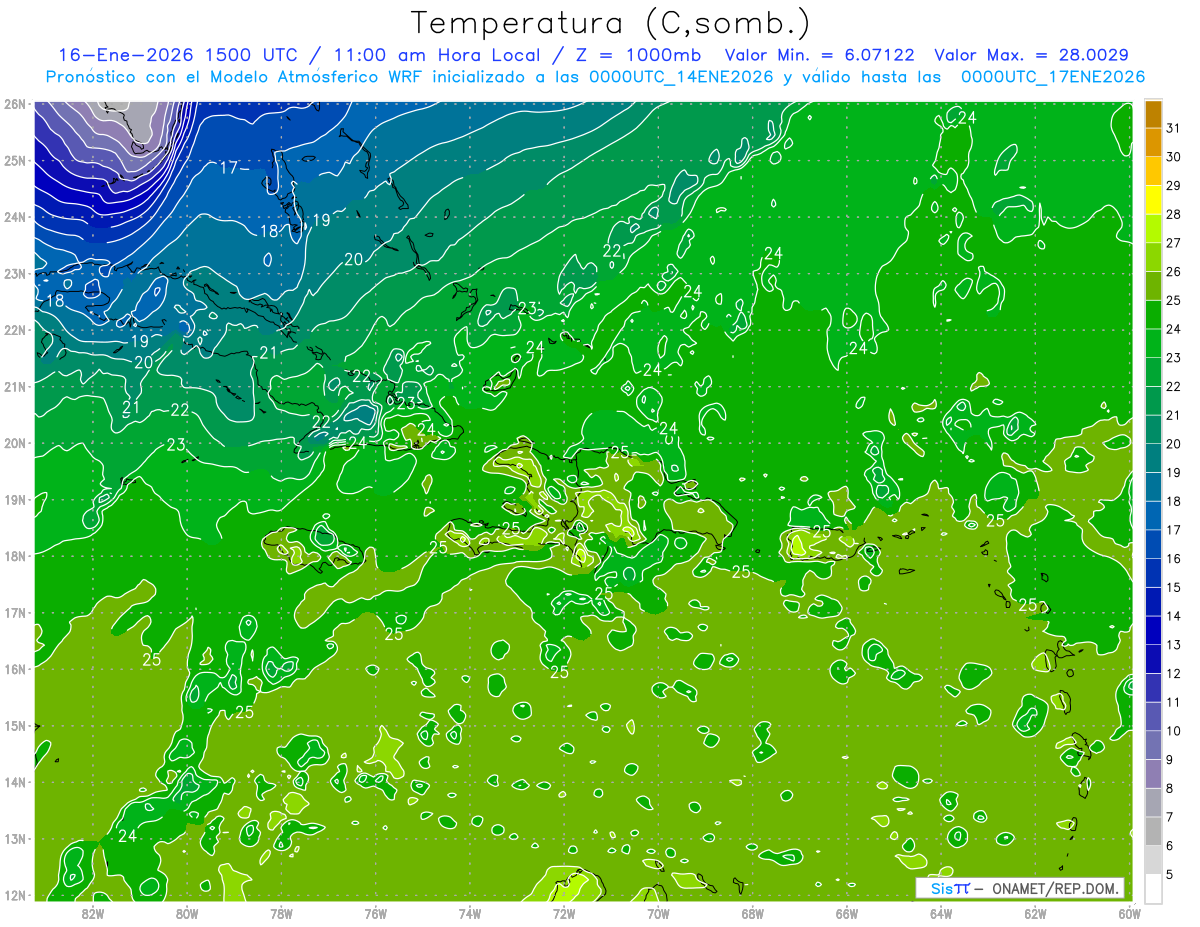
Task: Click the "17" contour label on the map
Action: tap(229, 167)
